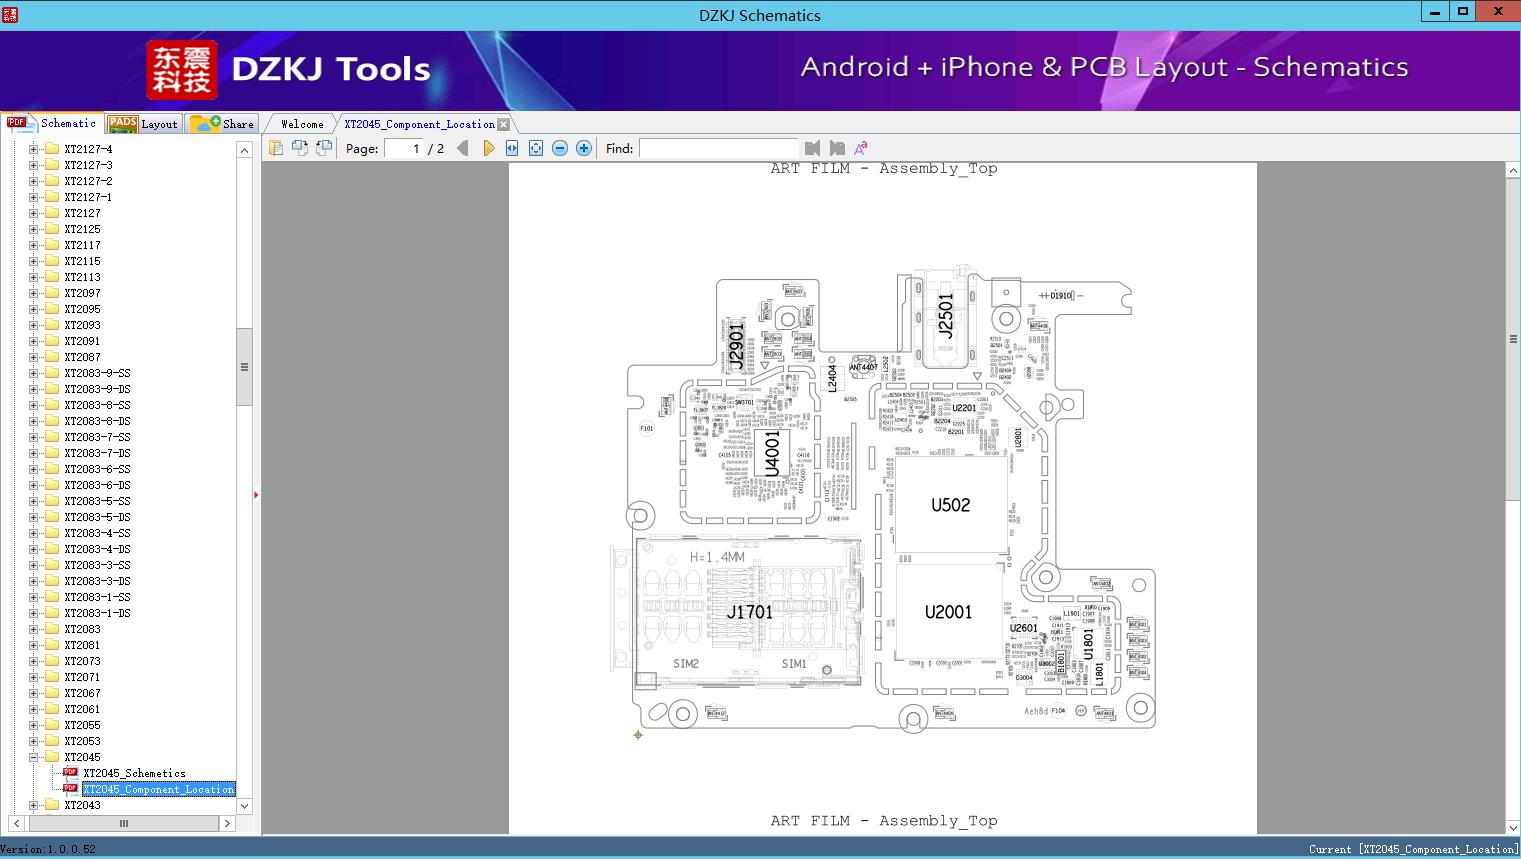This screenshot has height=859, width=1521.
Task: Open the Welcome document tab
Action: tap(302, 124)
